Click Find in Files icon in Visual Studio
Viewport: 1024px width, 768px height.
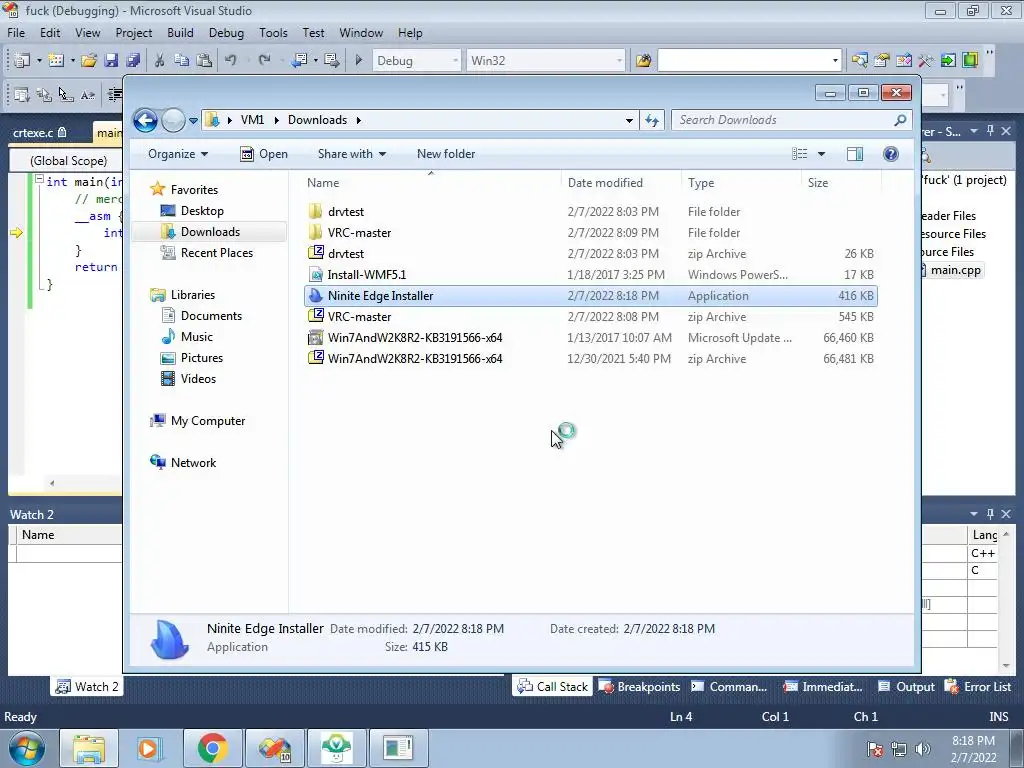point(643,61)
